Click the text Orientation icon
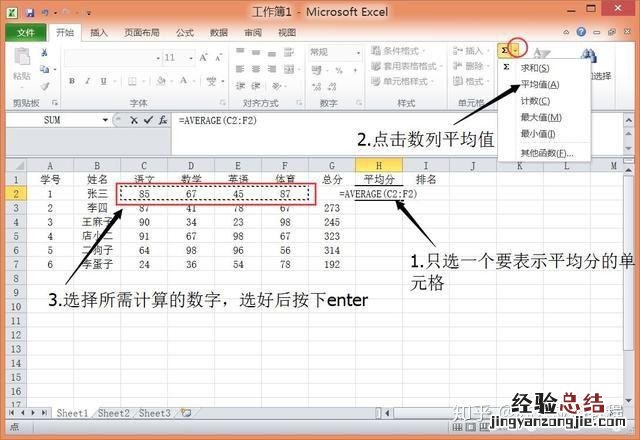The image size is (640, 440). [x=276, y=86]
